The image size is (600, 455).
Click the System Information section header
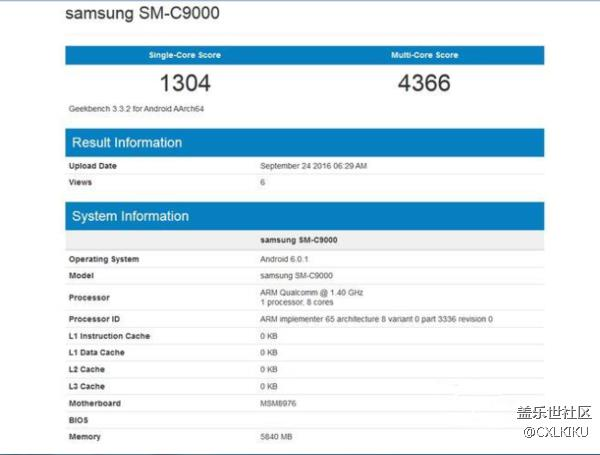[x=305, y=216]
